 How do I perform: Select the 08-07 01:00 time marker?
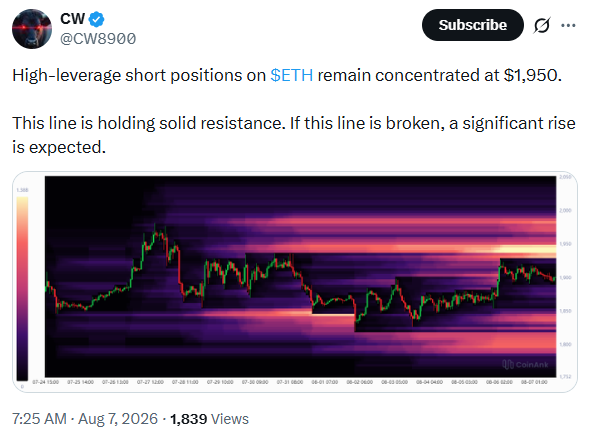click(534, 382)
